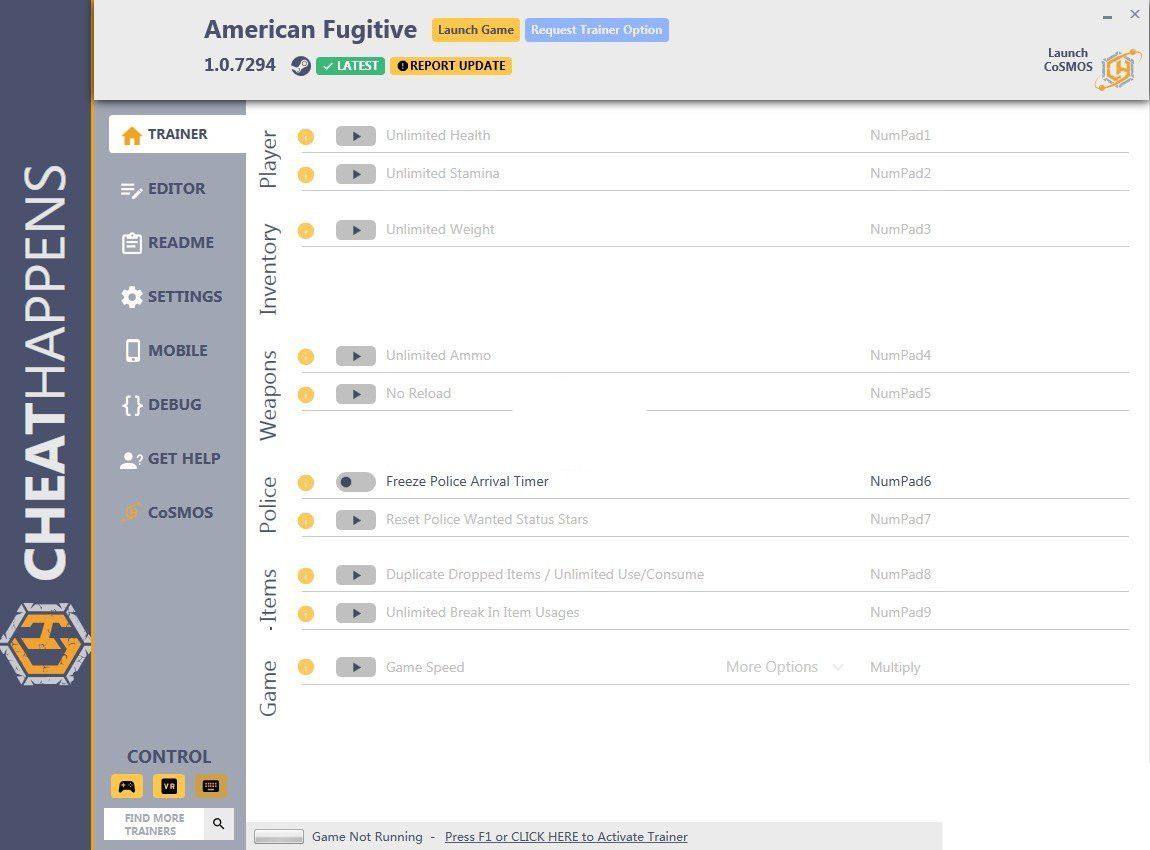The width and height of the screenshot is (1150, 850).
Task: Click the Multiply hotkey for Game Speed
Action: coord(895,667)
